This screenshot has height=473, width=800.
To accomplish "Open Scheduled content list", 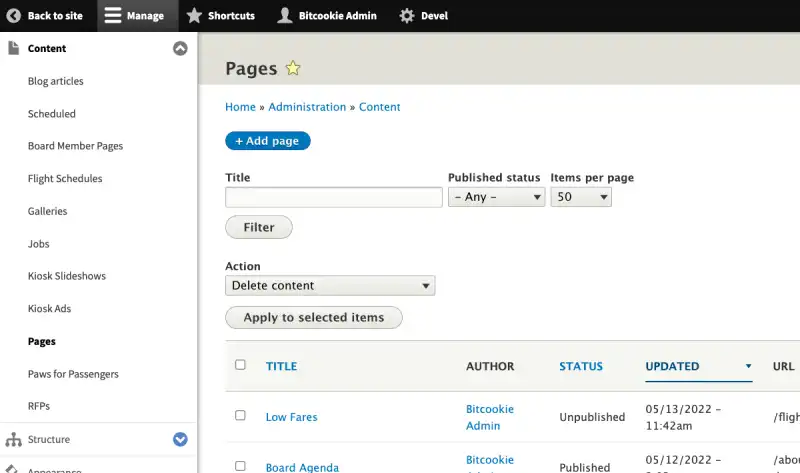I will (x=52, y=114).
